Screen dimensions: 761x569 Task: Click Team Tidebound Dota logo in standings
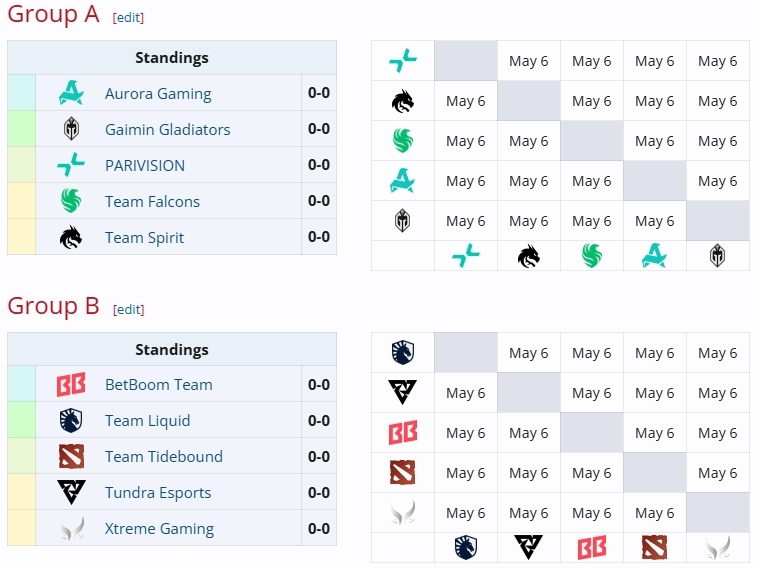click(71, 456)
